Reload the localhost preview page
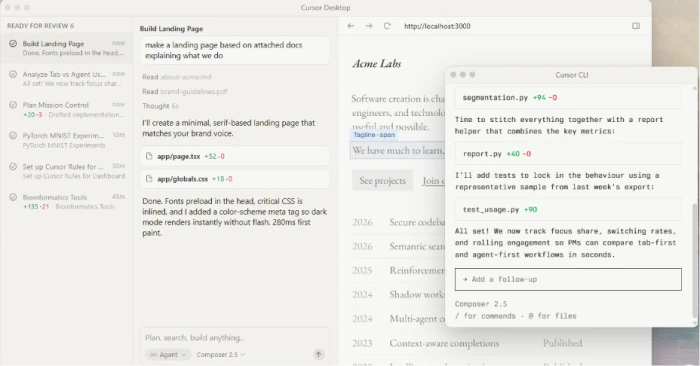 point(387,26)
